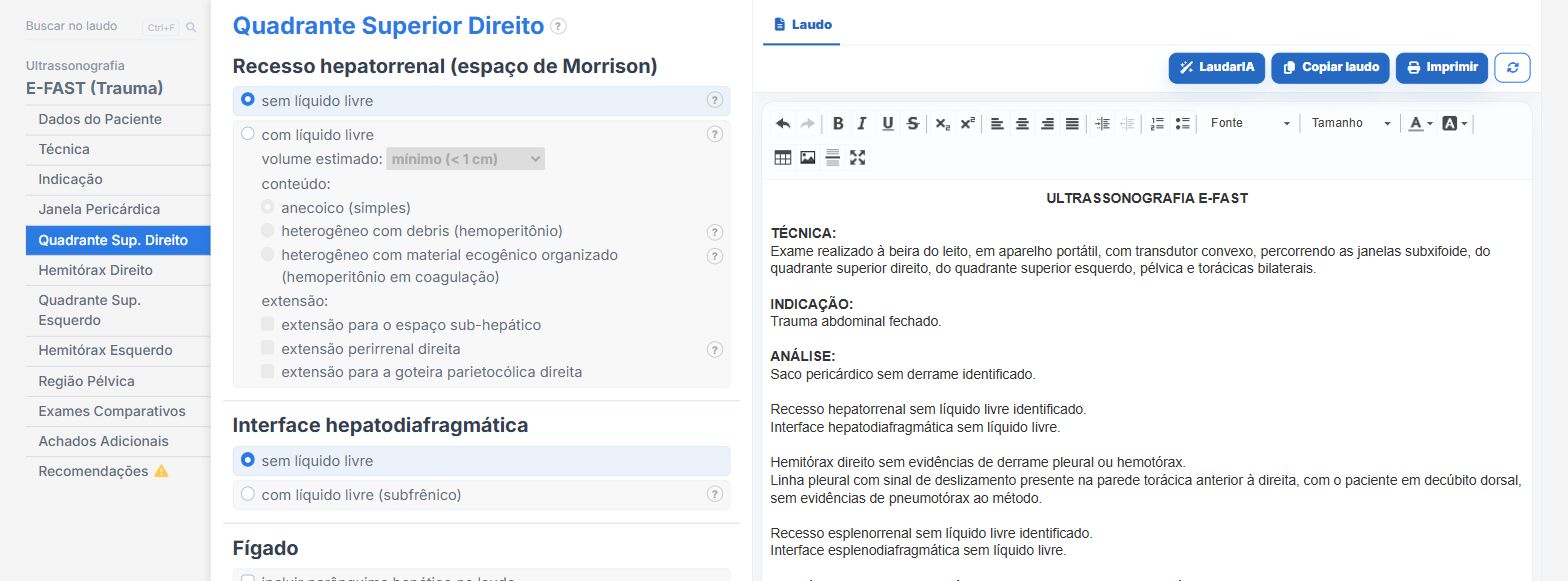1568x581 pixels.
Task: Open Recomendações section
Action: tap(118, 471)
